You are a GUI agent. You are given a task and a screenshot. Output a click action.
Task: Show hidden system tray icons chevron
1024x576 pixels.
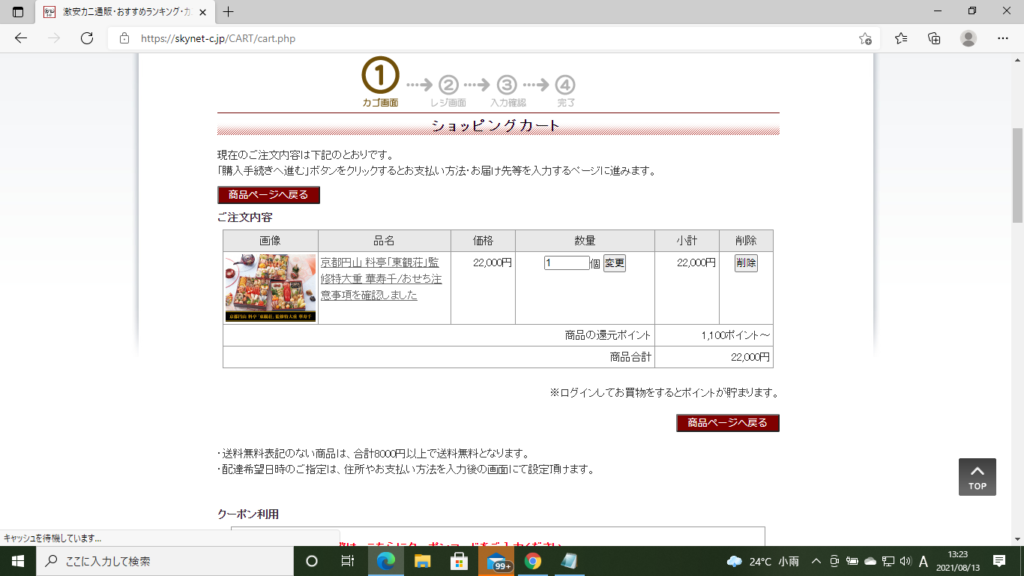click(816, 561)
